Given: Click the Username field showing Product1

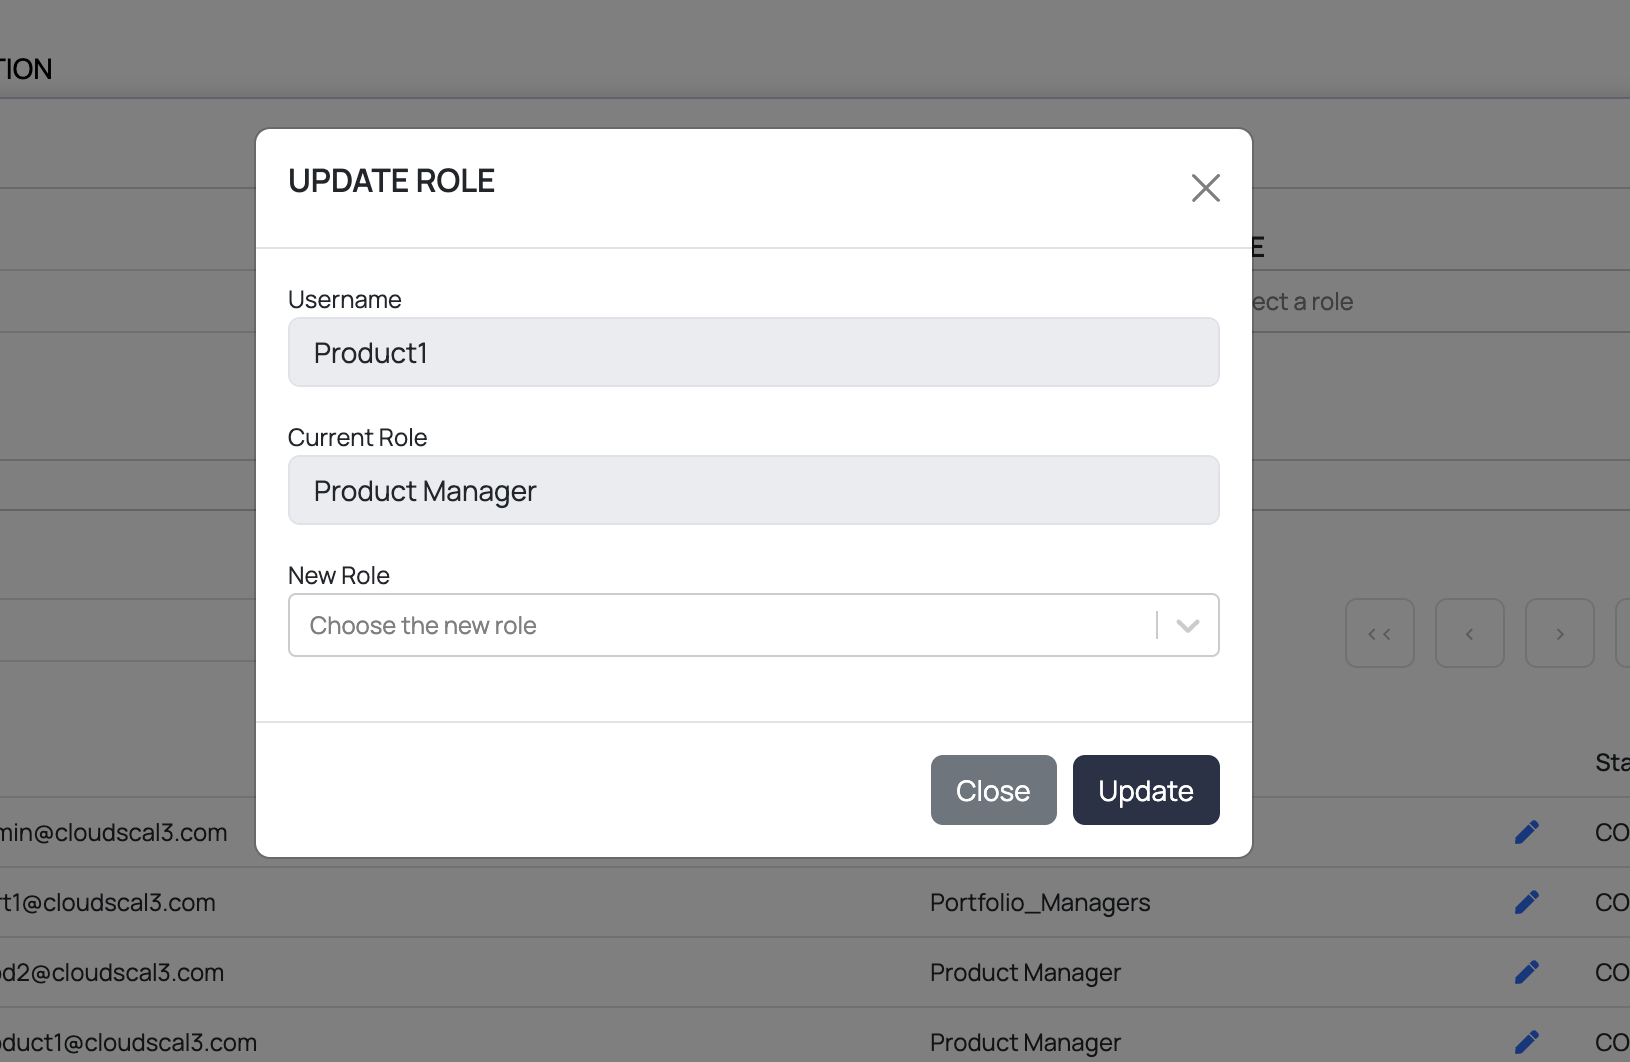Looking at the screenshot, I should (753, 353).
